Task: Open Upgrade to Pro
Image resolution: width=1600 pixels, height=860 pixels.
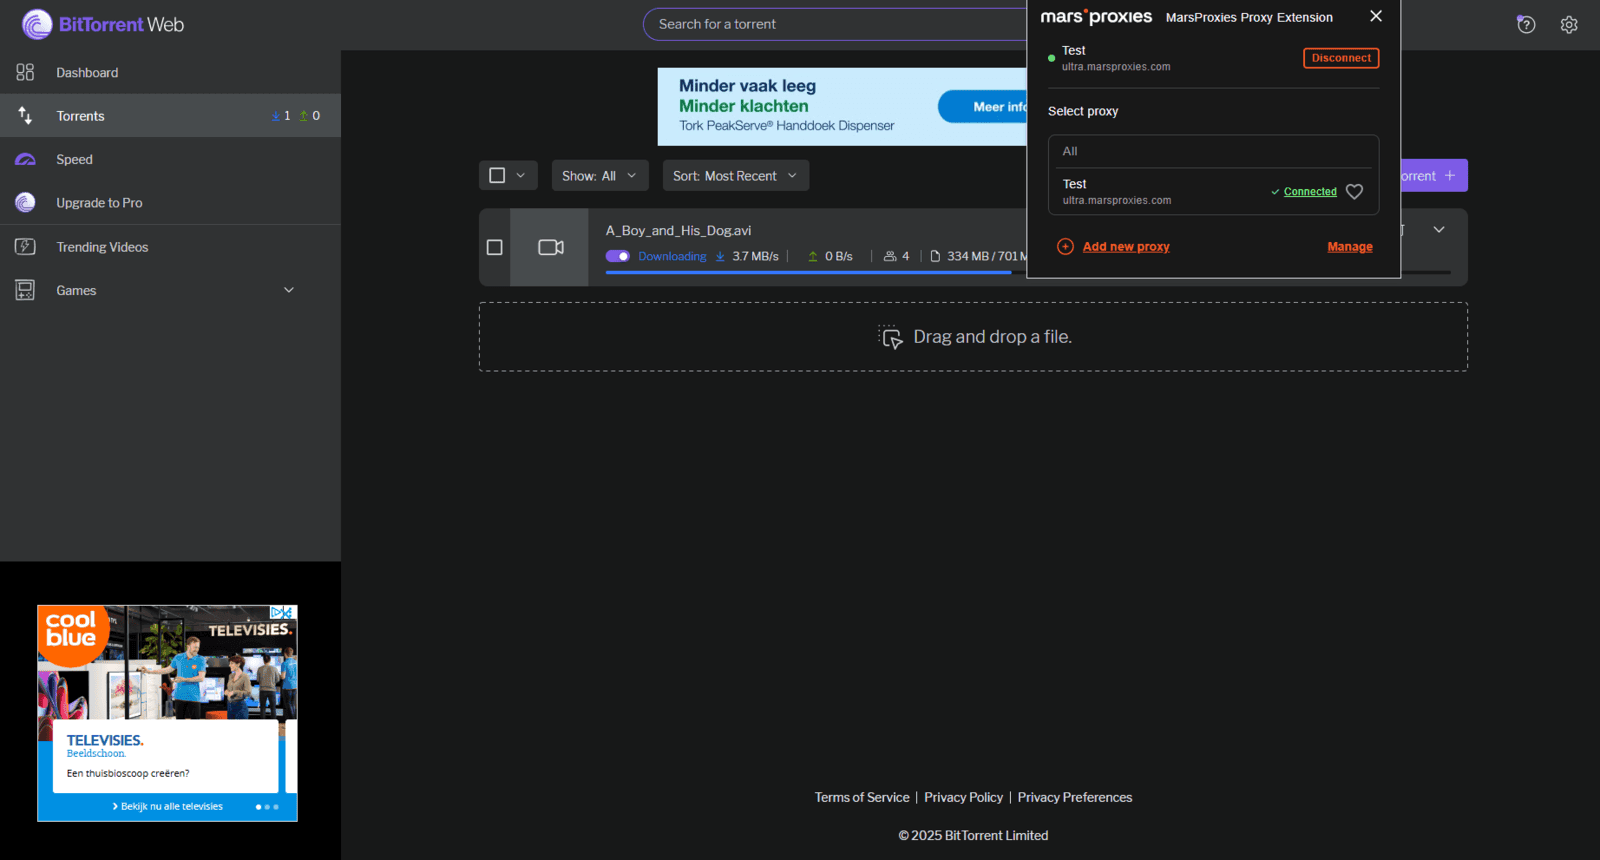Action: (170, 202)
